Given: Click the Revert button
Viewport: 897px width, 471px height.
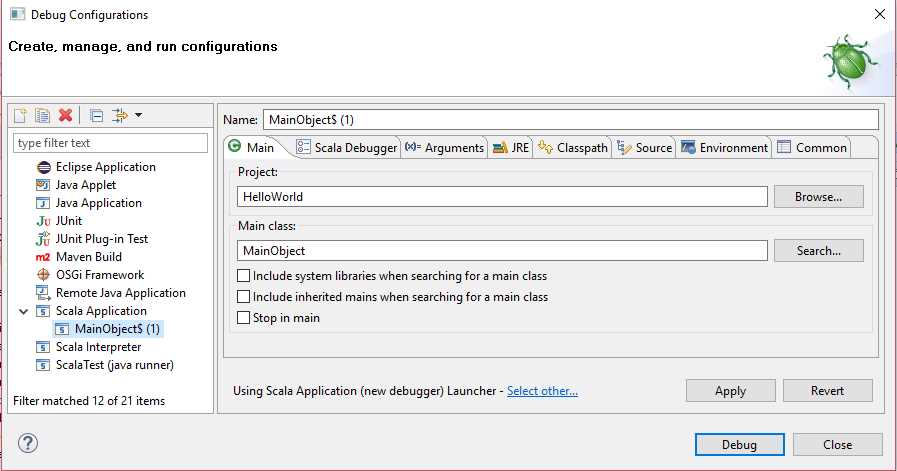Looking at the screenshot, I should point(827,391).
